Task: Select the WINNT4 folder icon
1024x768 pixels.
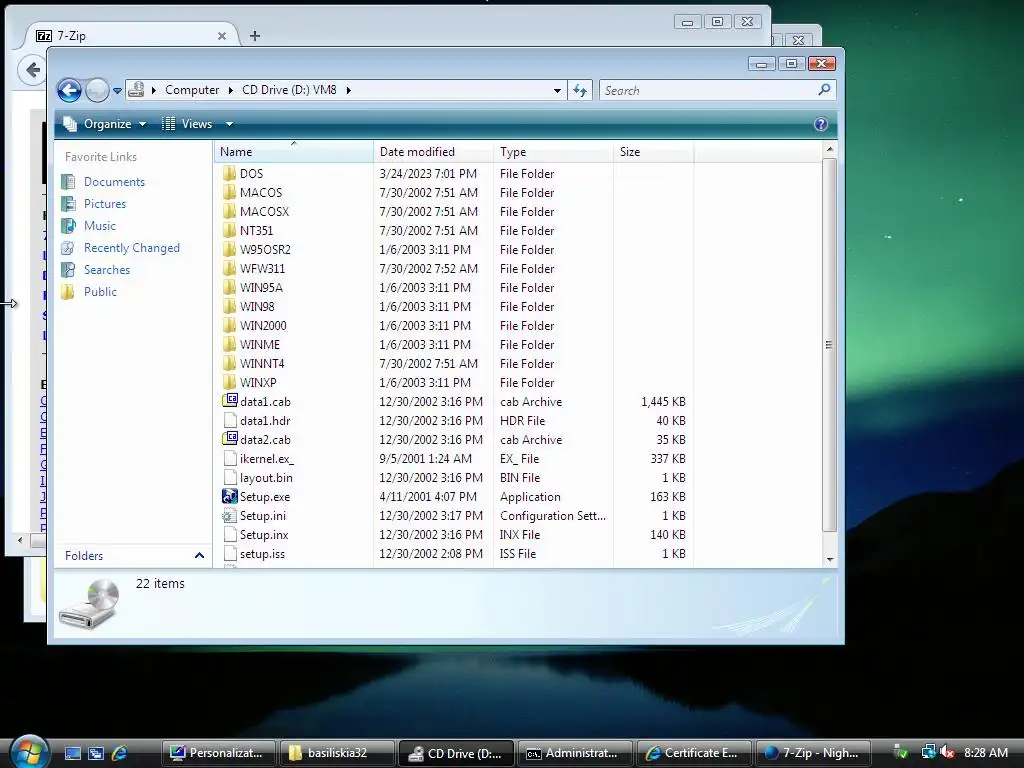Action: [x=229, y=363]
